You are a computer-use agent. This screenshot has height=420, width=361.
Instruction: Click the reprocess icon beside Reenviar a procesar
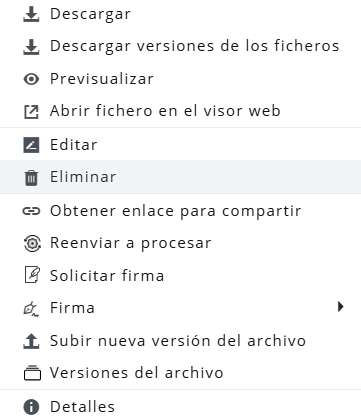click(x=32, y=243)
